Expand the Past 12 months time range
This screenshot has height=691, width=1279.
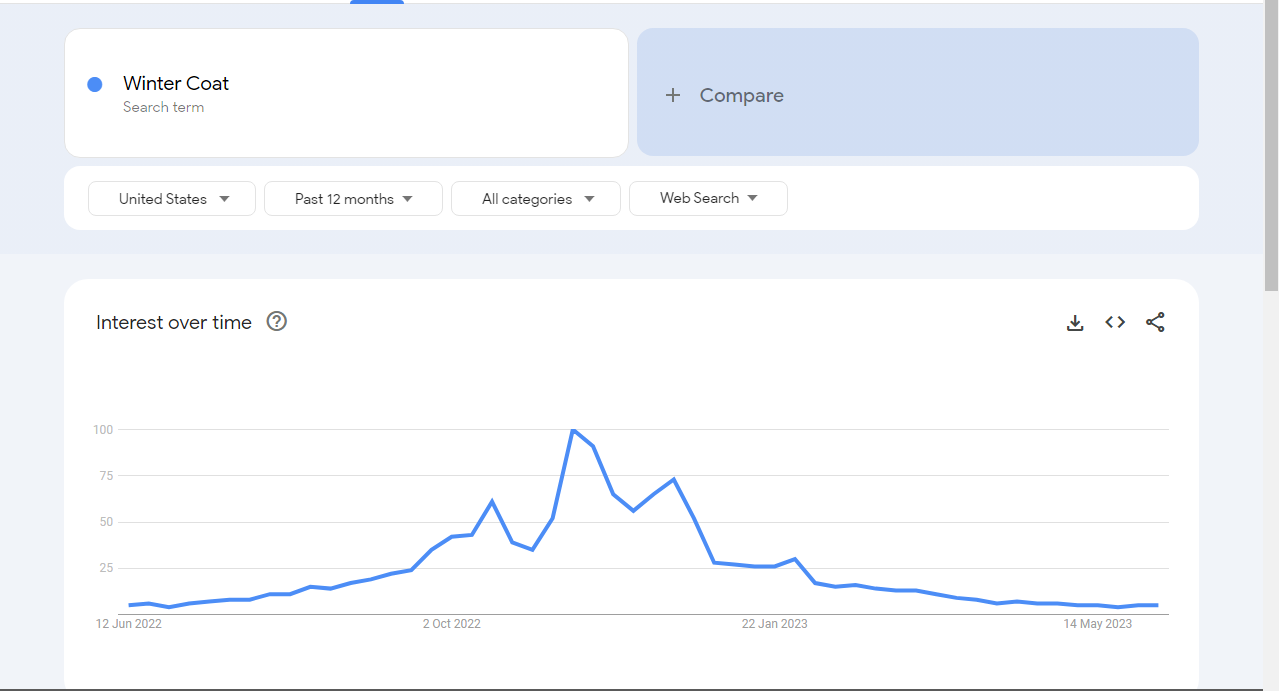point(353,199)
